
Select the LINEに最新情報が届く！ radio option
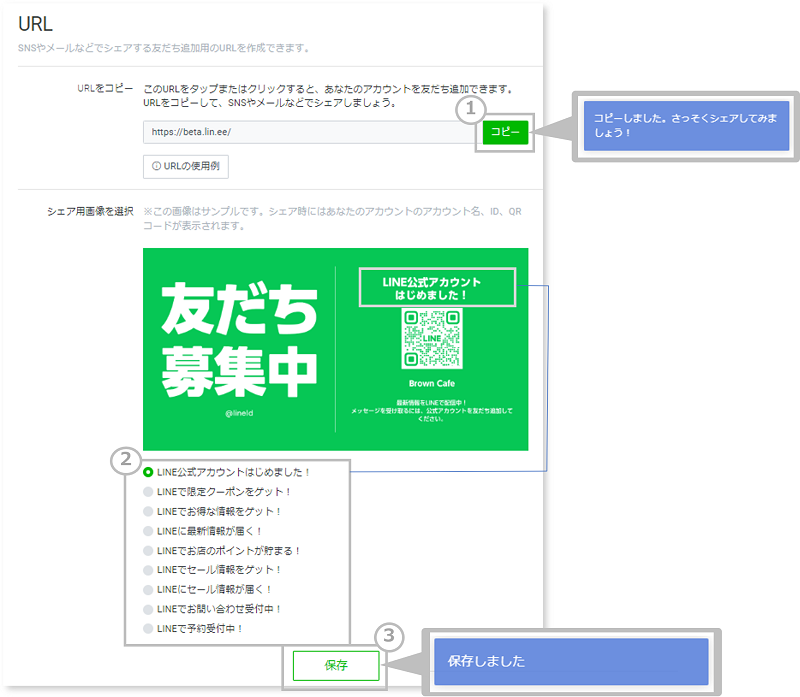(148, 531)
